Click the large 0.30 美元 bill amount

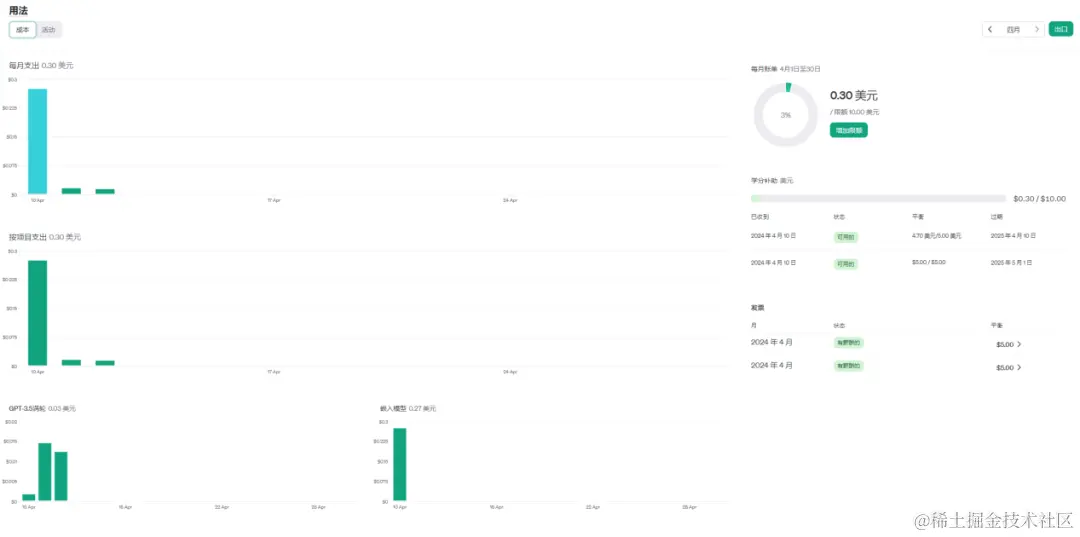pyautogui.click(x=853, y=96)
